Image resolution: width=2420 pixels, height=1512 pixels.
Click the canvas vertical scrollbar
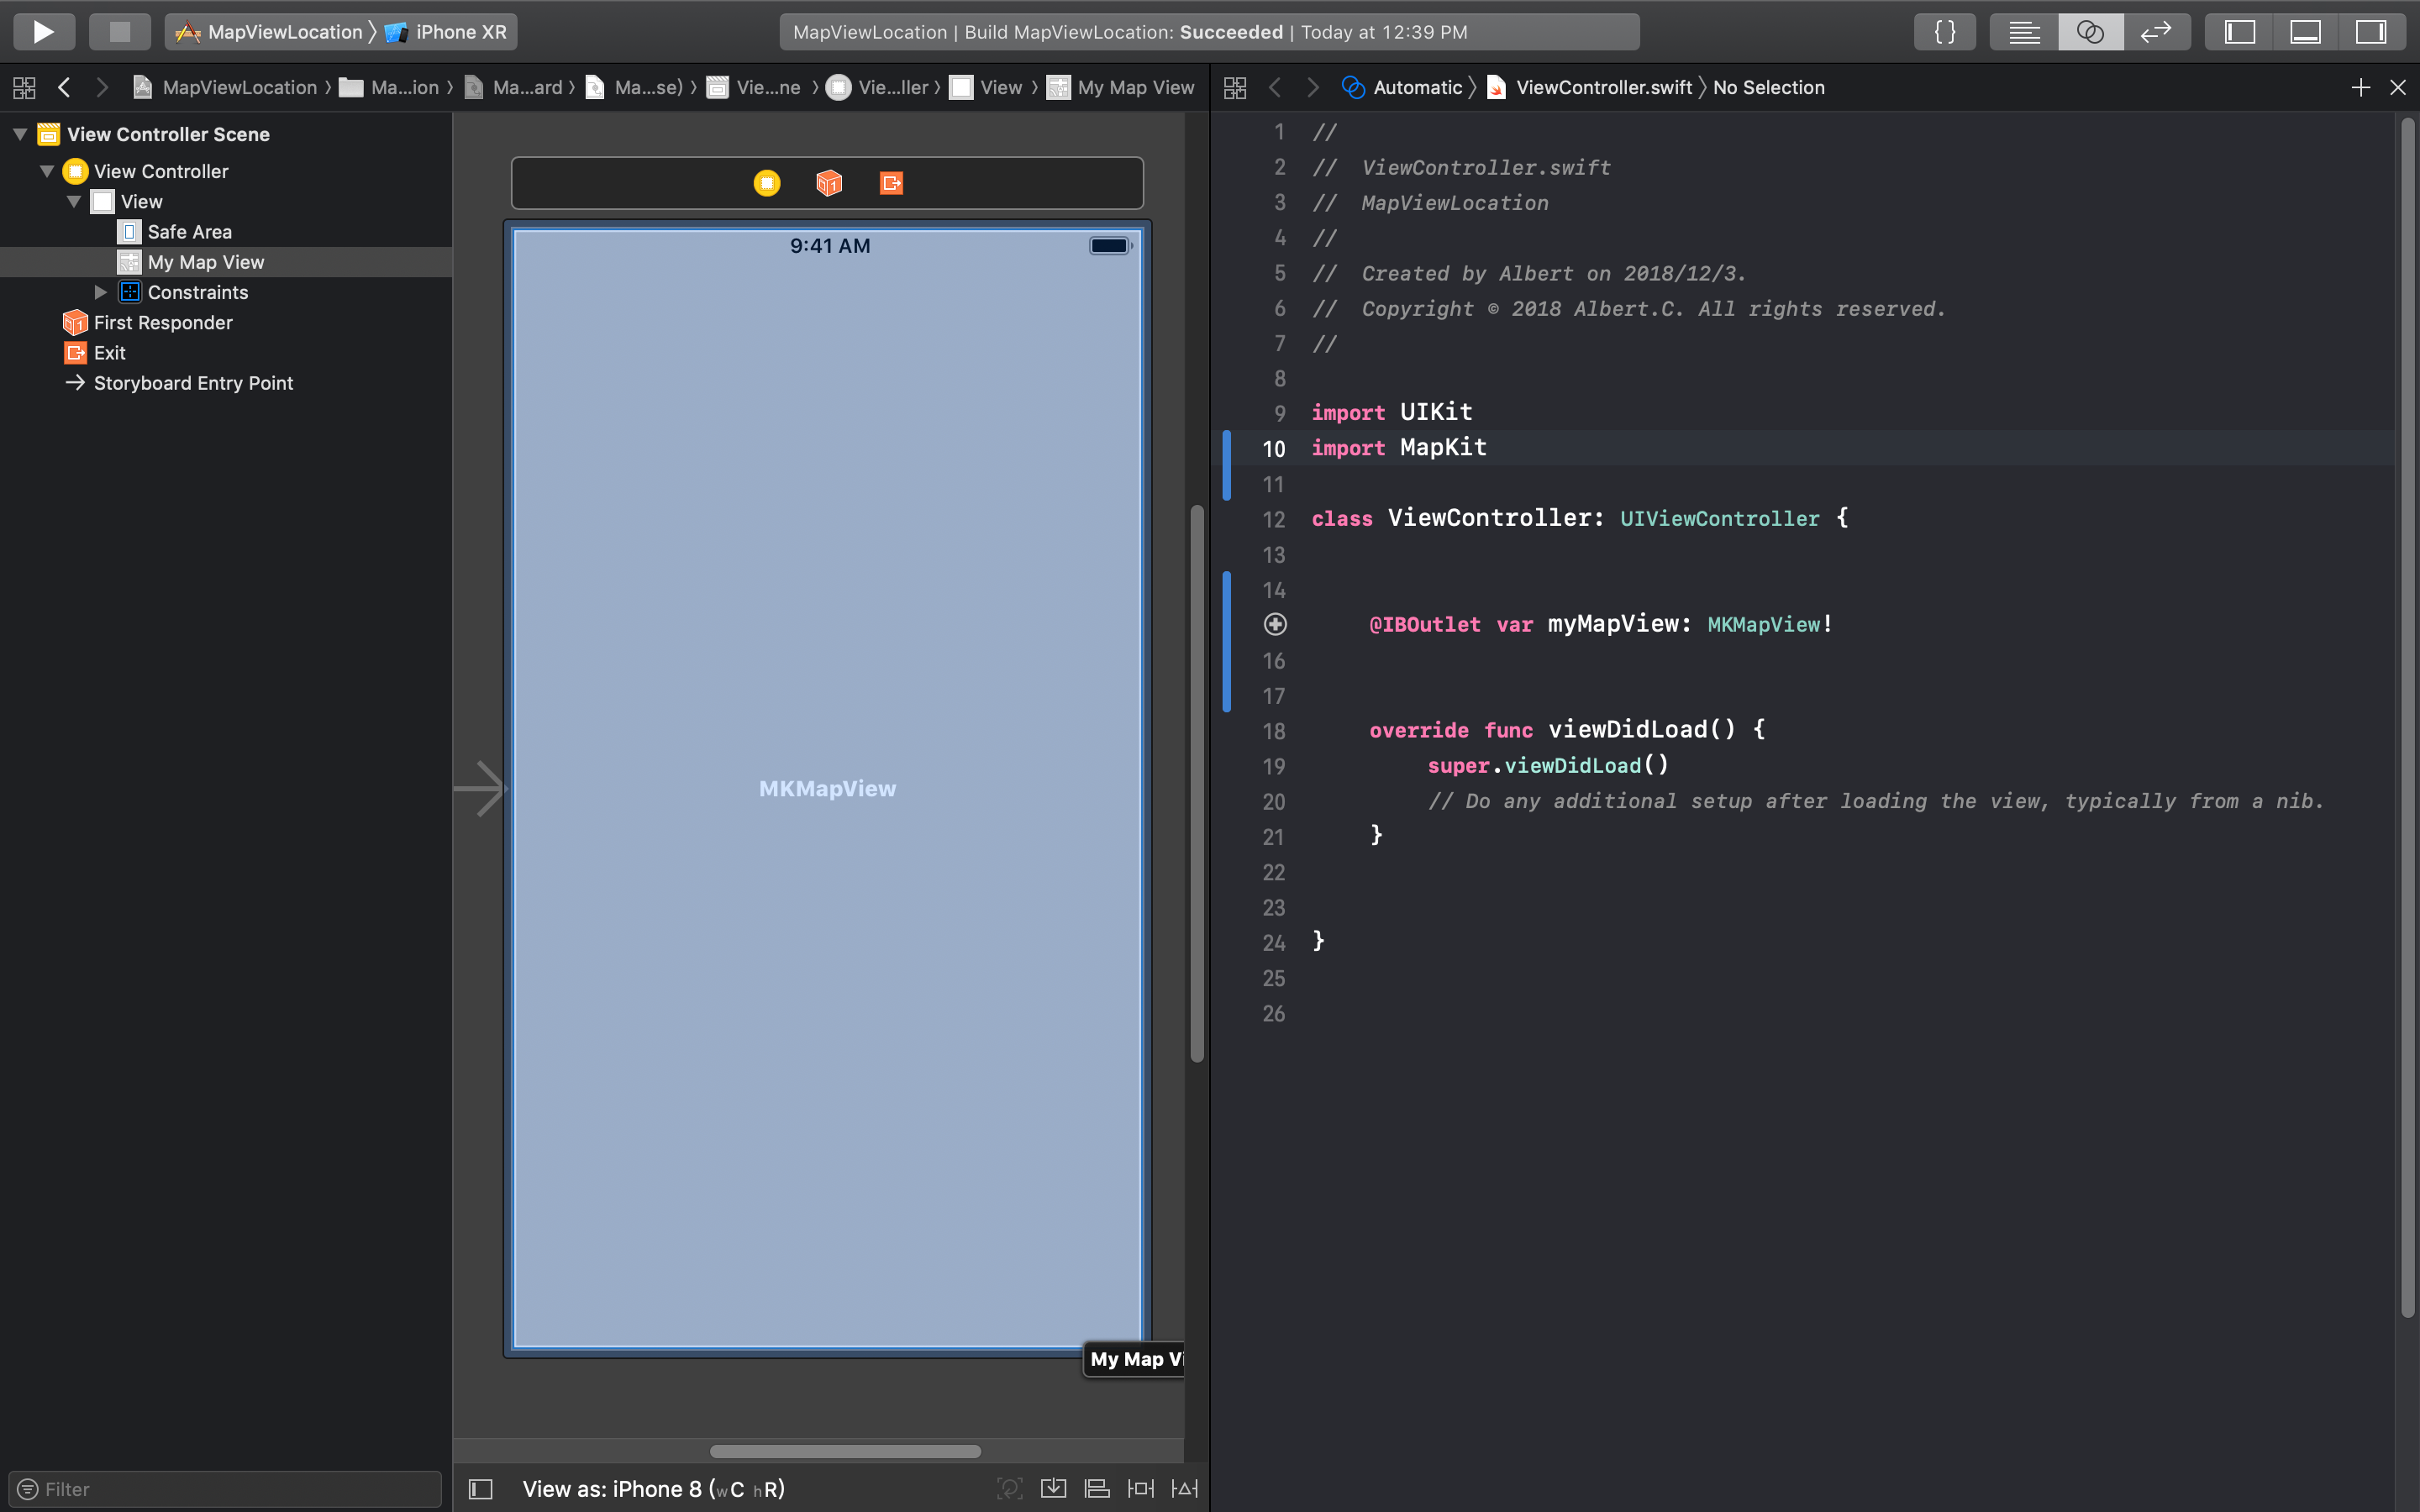pos(1196,784)
